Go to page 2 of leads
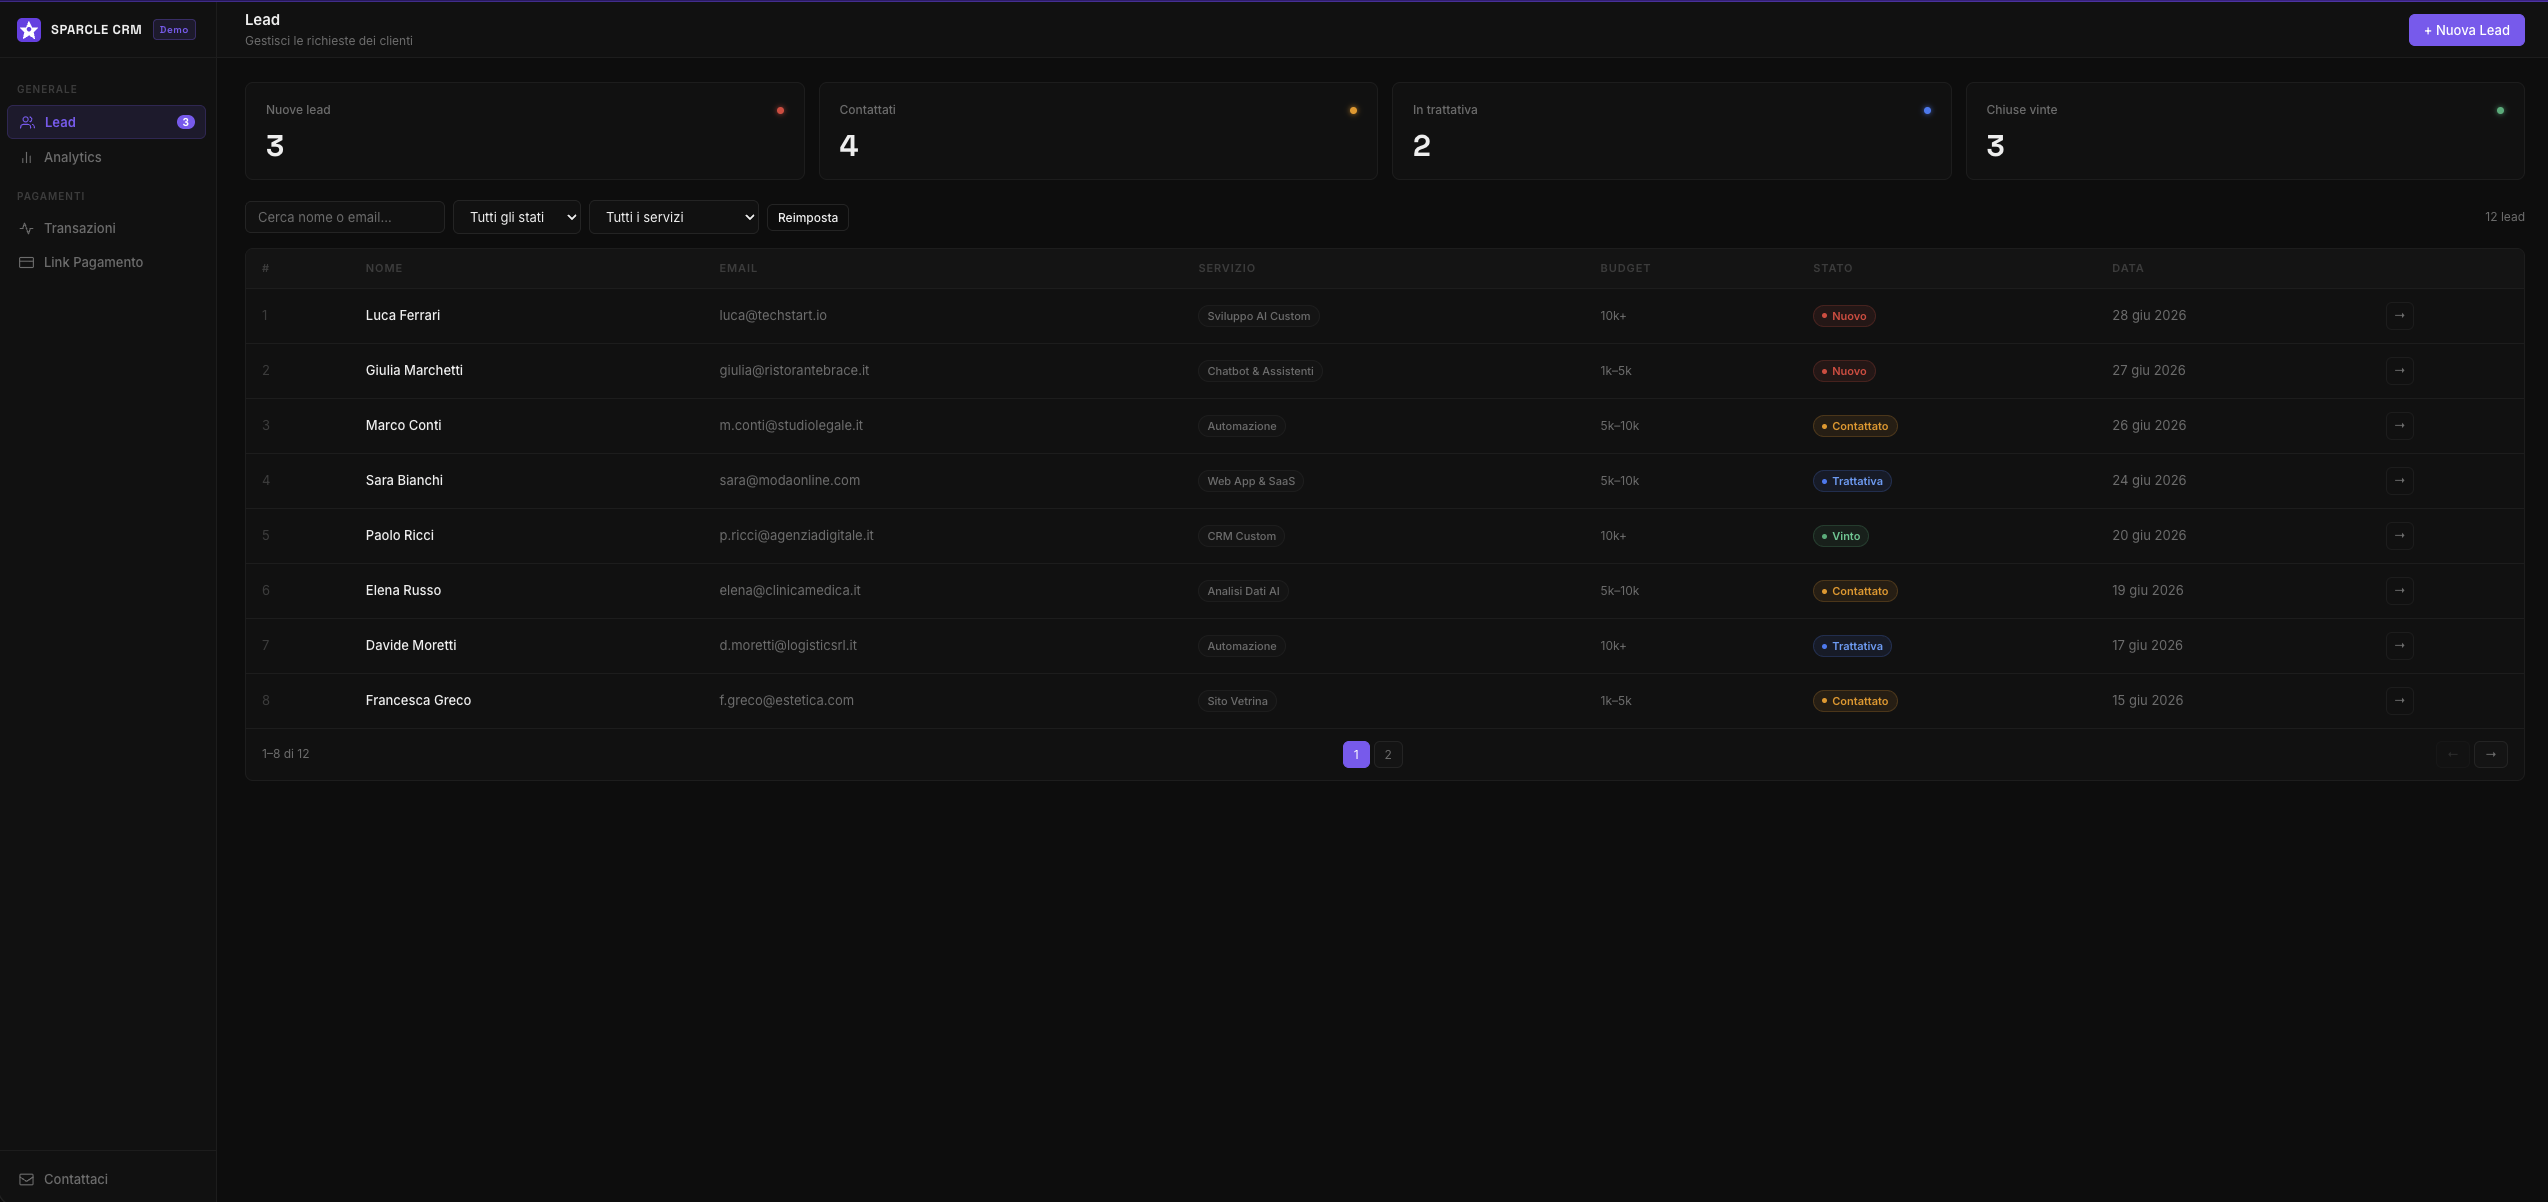2548x1202 pixels. 1388,754
